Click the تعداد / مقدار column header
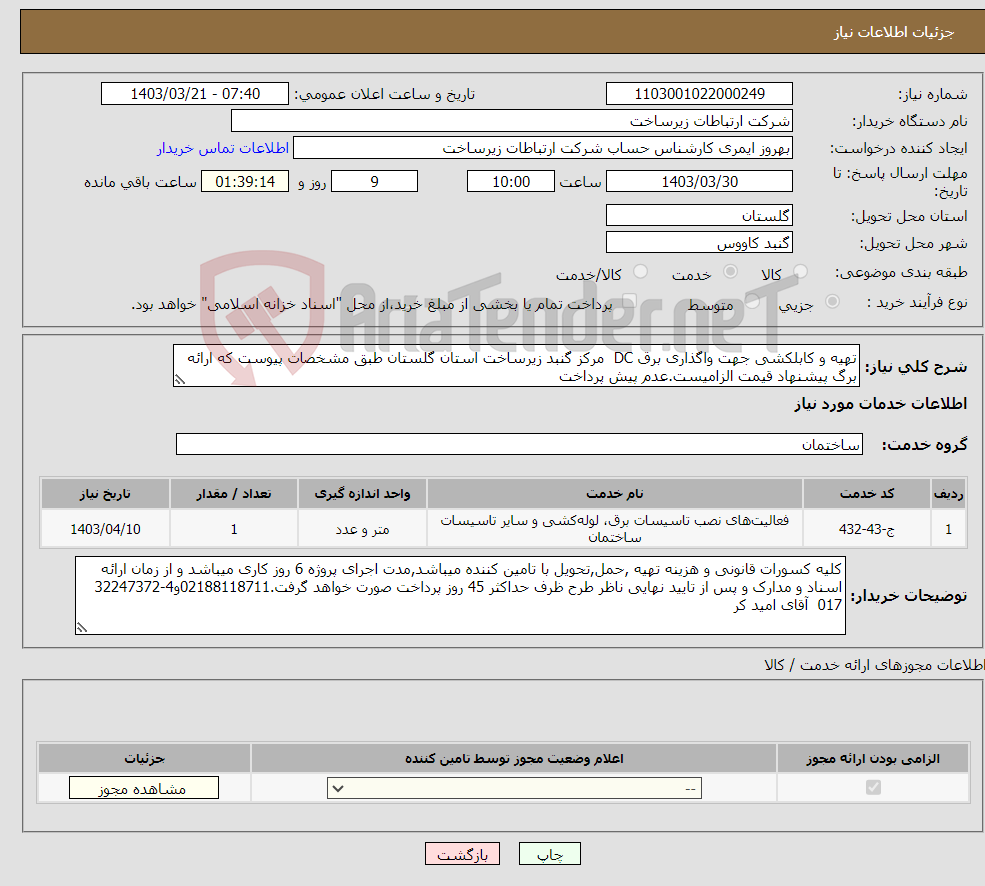The image size is (985, 886). (x=234, y=494)
